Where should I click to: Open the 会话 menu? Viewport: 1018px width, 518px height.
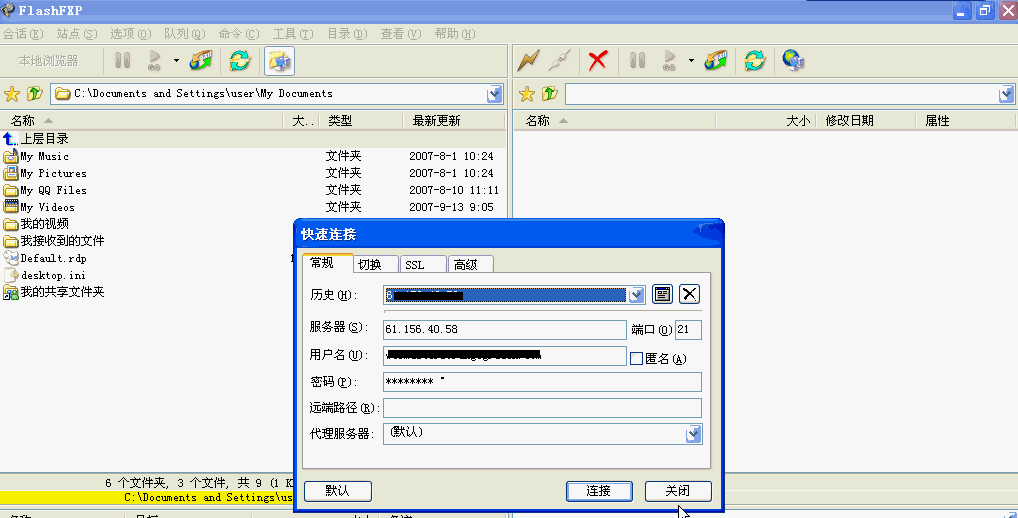pyautogui.click(x=23, y=34)
